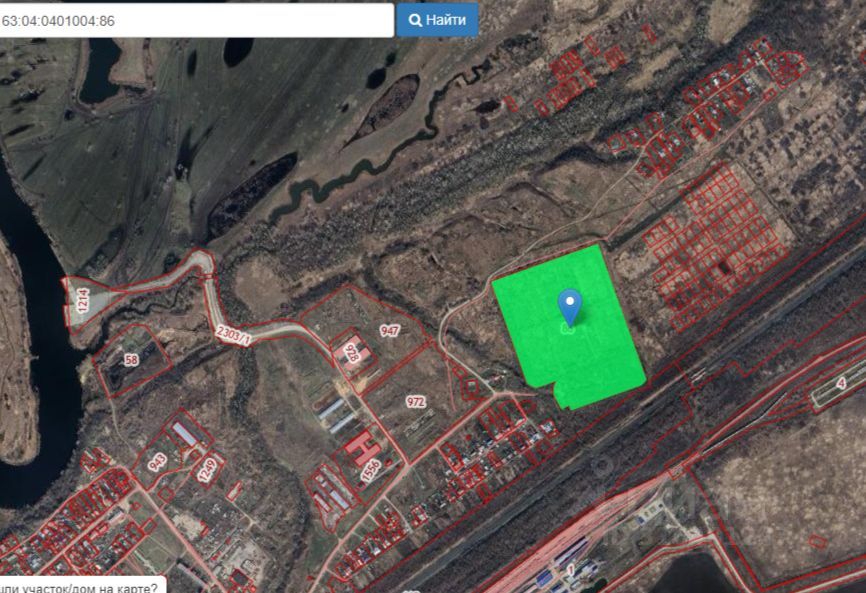The height and width of the screenshot is (593, 866).
Task: Select parcel labeled 58
Action: 131,360
